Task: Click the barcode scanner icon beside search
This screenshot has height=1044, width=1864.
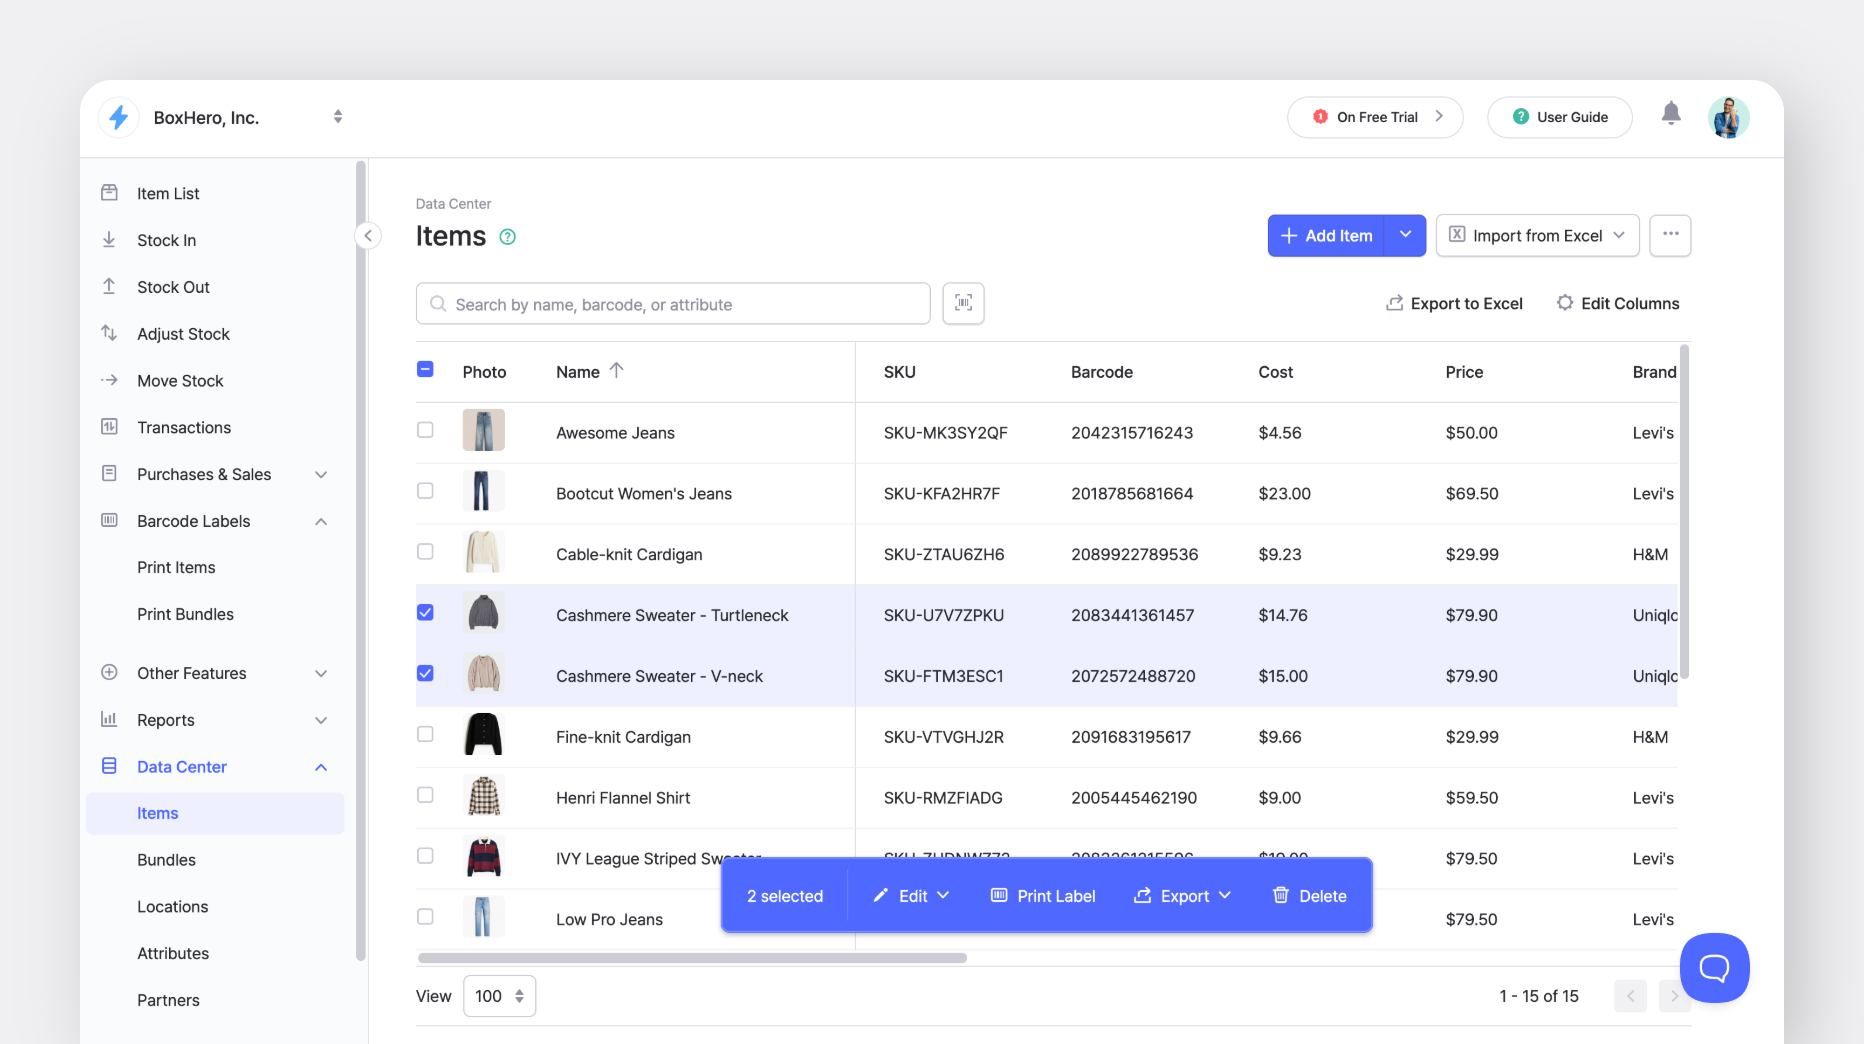Action: (x=963, y=303)
